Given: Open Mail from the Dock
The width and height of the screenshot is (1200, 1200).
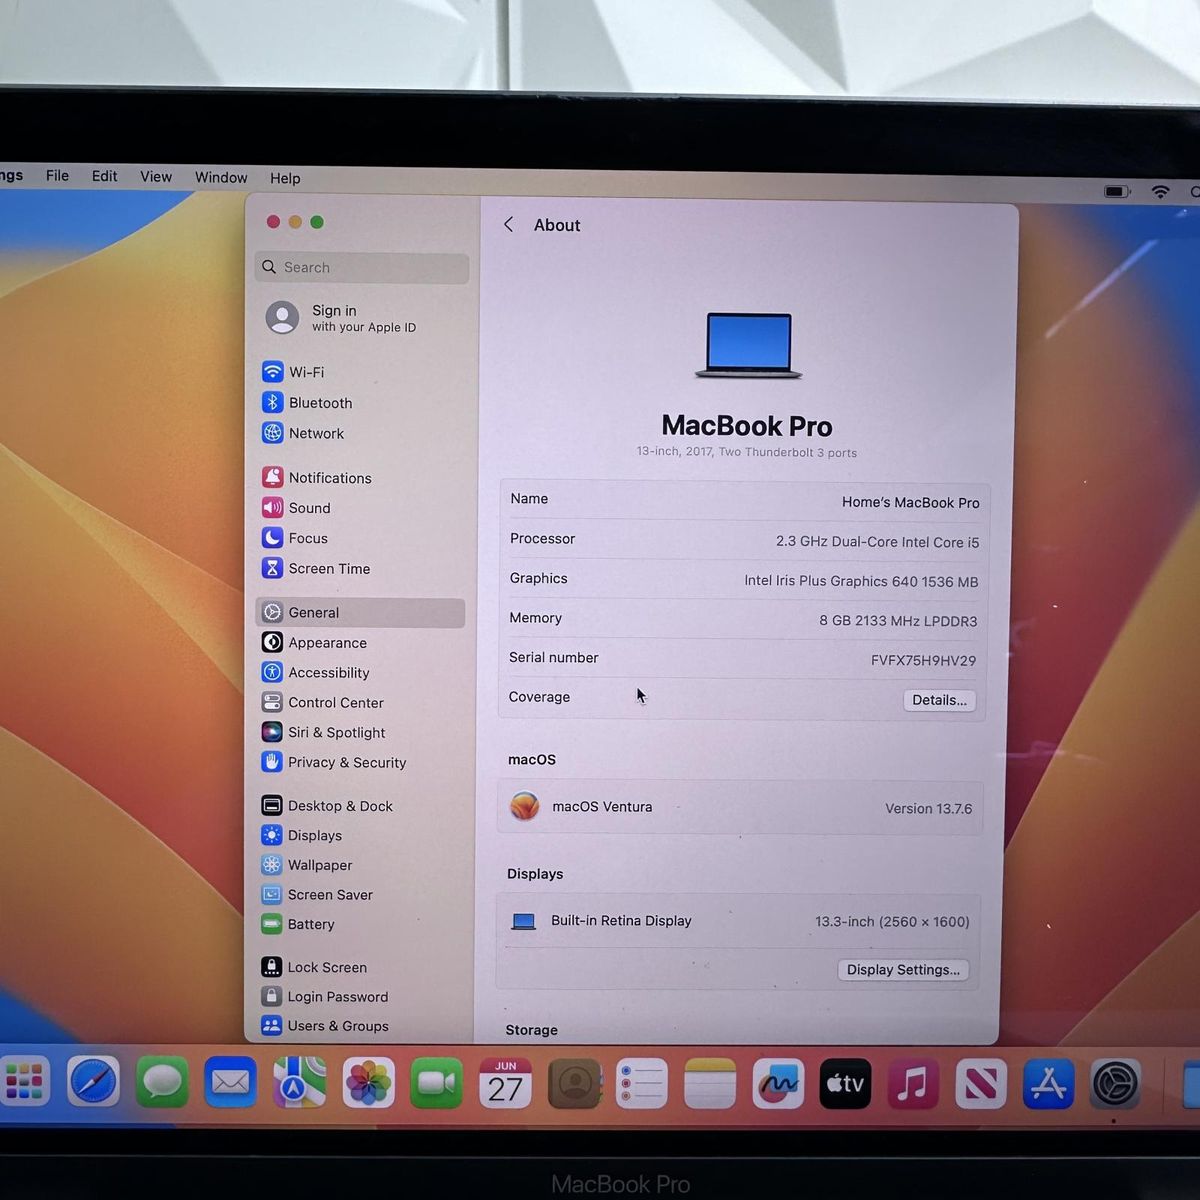Looking at the screenshot, I should coord(230,1082).
